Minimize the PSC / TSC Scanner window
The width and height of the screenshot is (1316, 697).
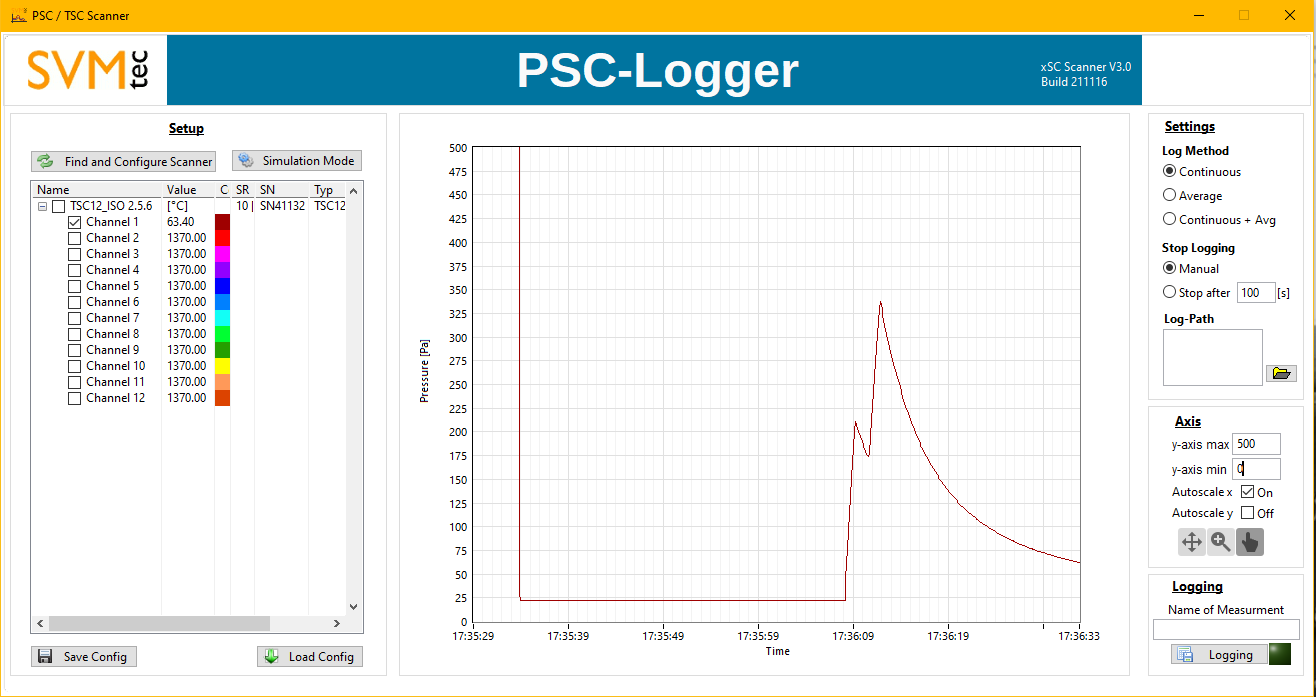[1199, 15]
